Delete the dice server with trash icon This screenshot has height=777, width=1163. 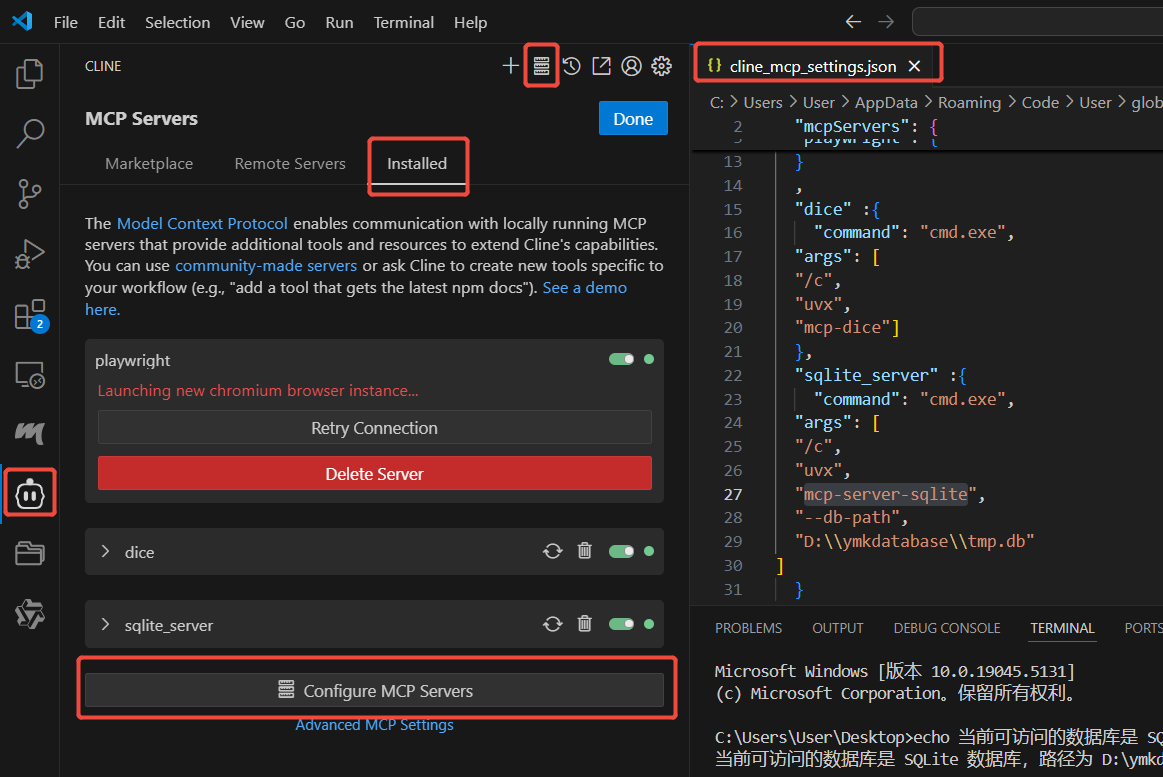tap(584, 550)
